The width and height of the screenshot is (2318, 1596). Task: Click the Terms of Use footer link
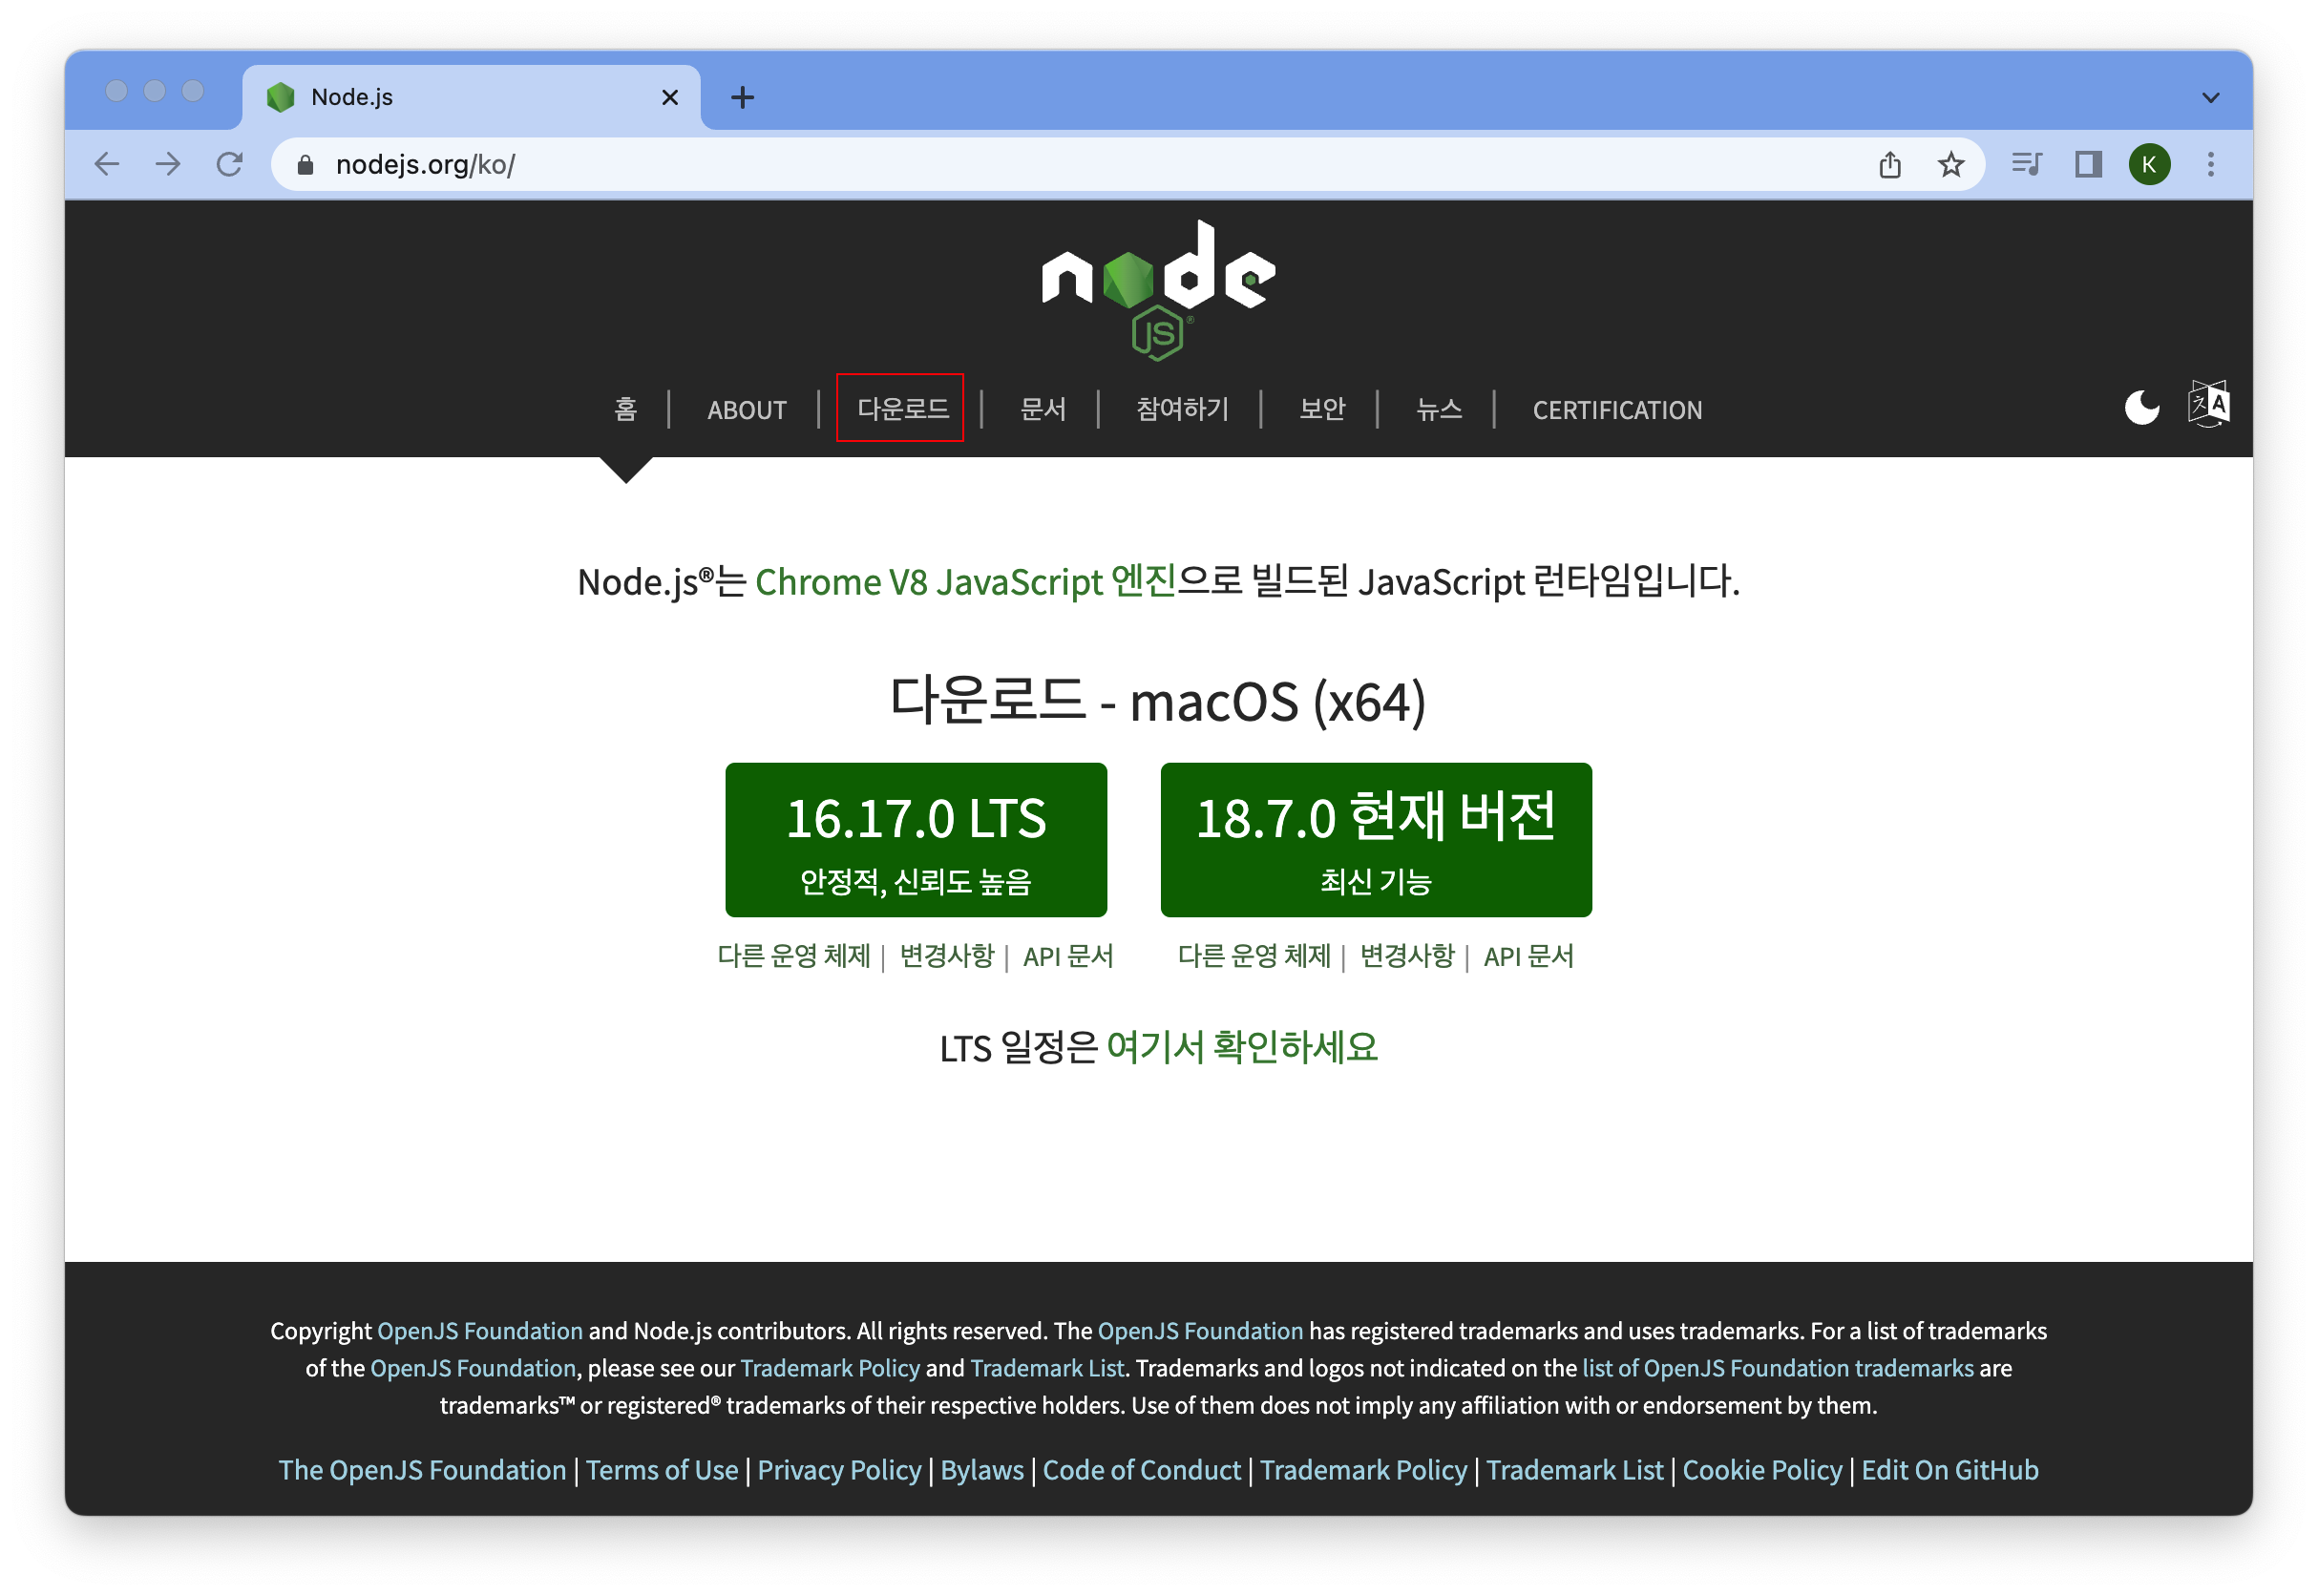point(662,1470)
